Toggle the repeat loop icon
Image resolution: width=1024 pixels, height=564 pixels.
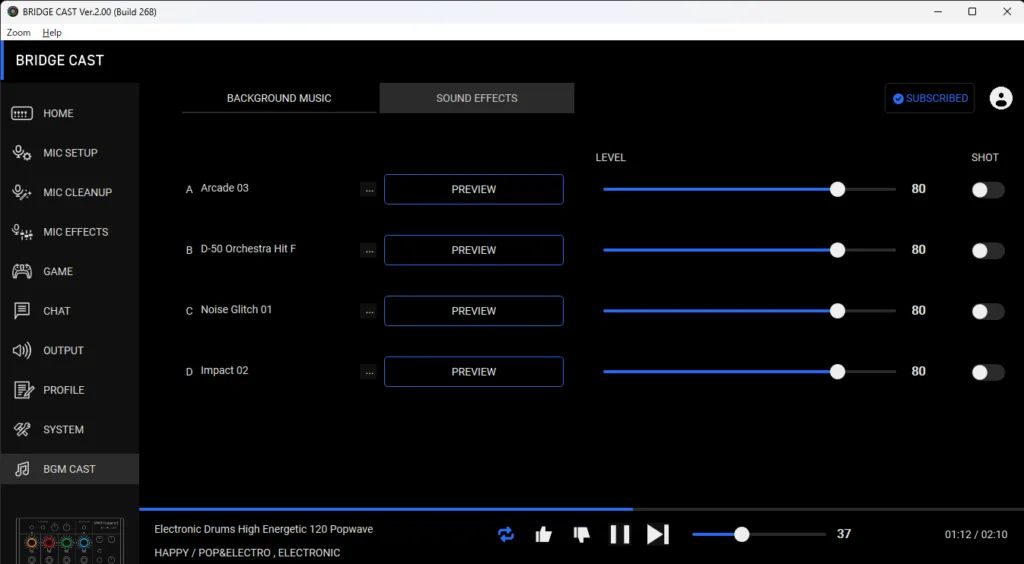tap(506, 534)
